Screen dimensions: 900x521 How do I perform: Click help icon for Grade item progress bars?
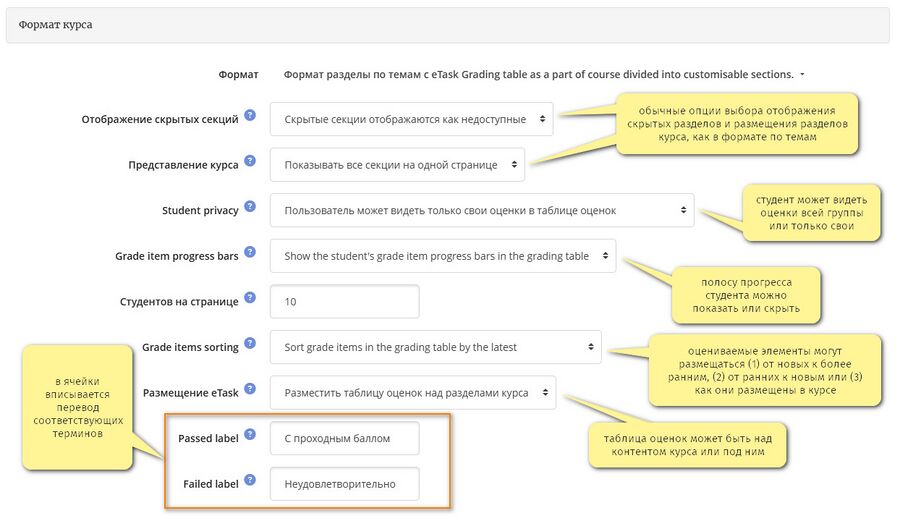tap(250, 252)
